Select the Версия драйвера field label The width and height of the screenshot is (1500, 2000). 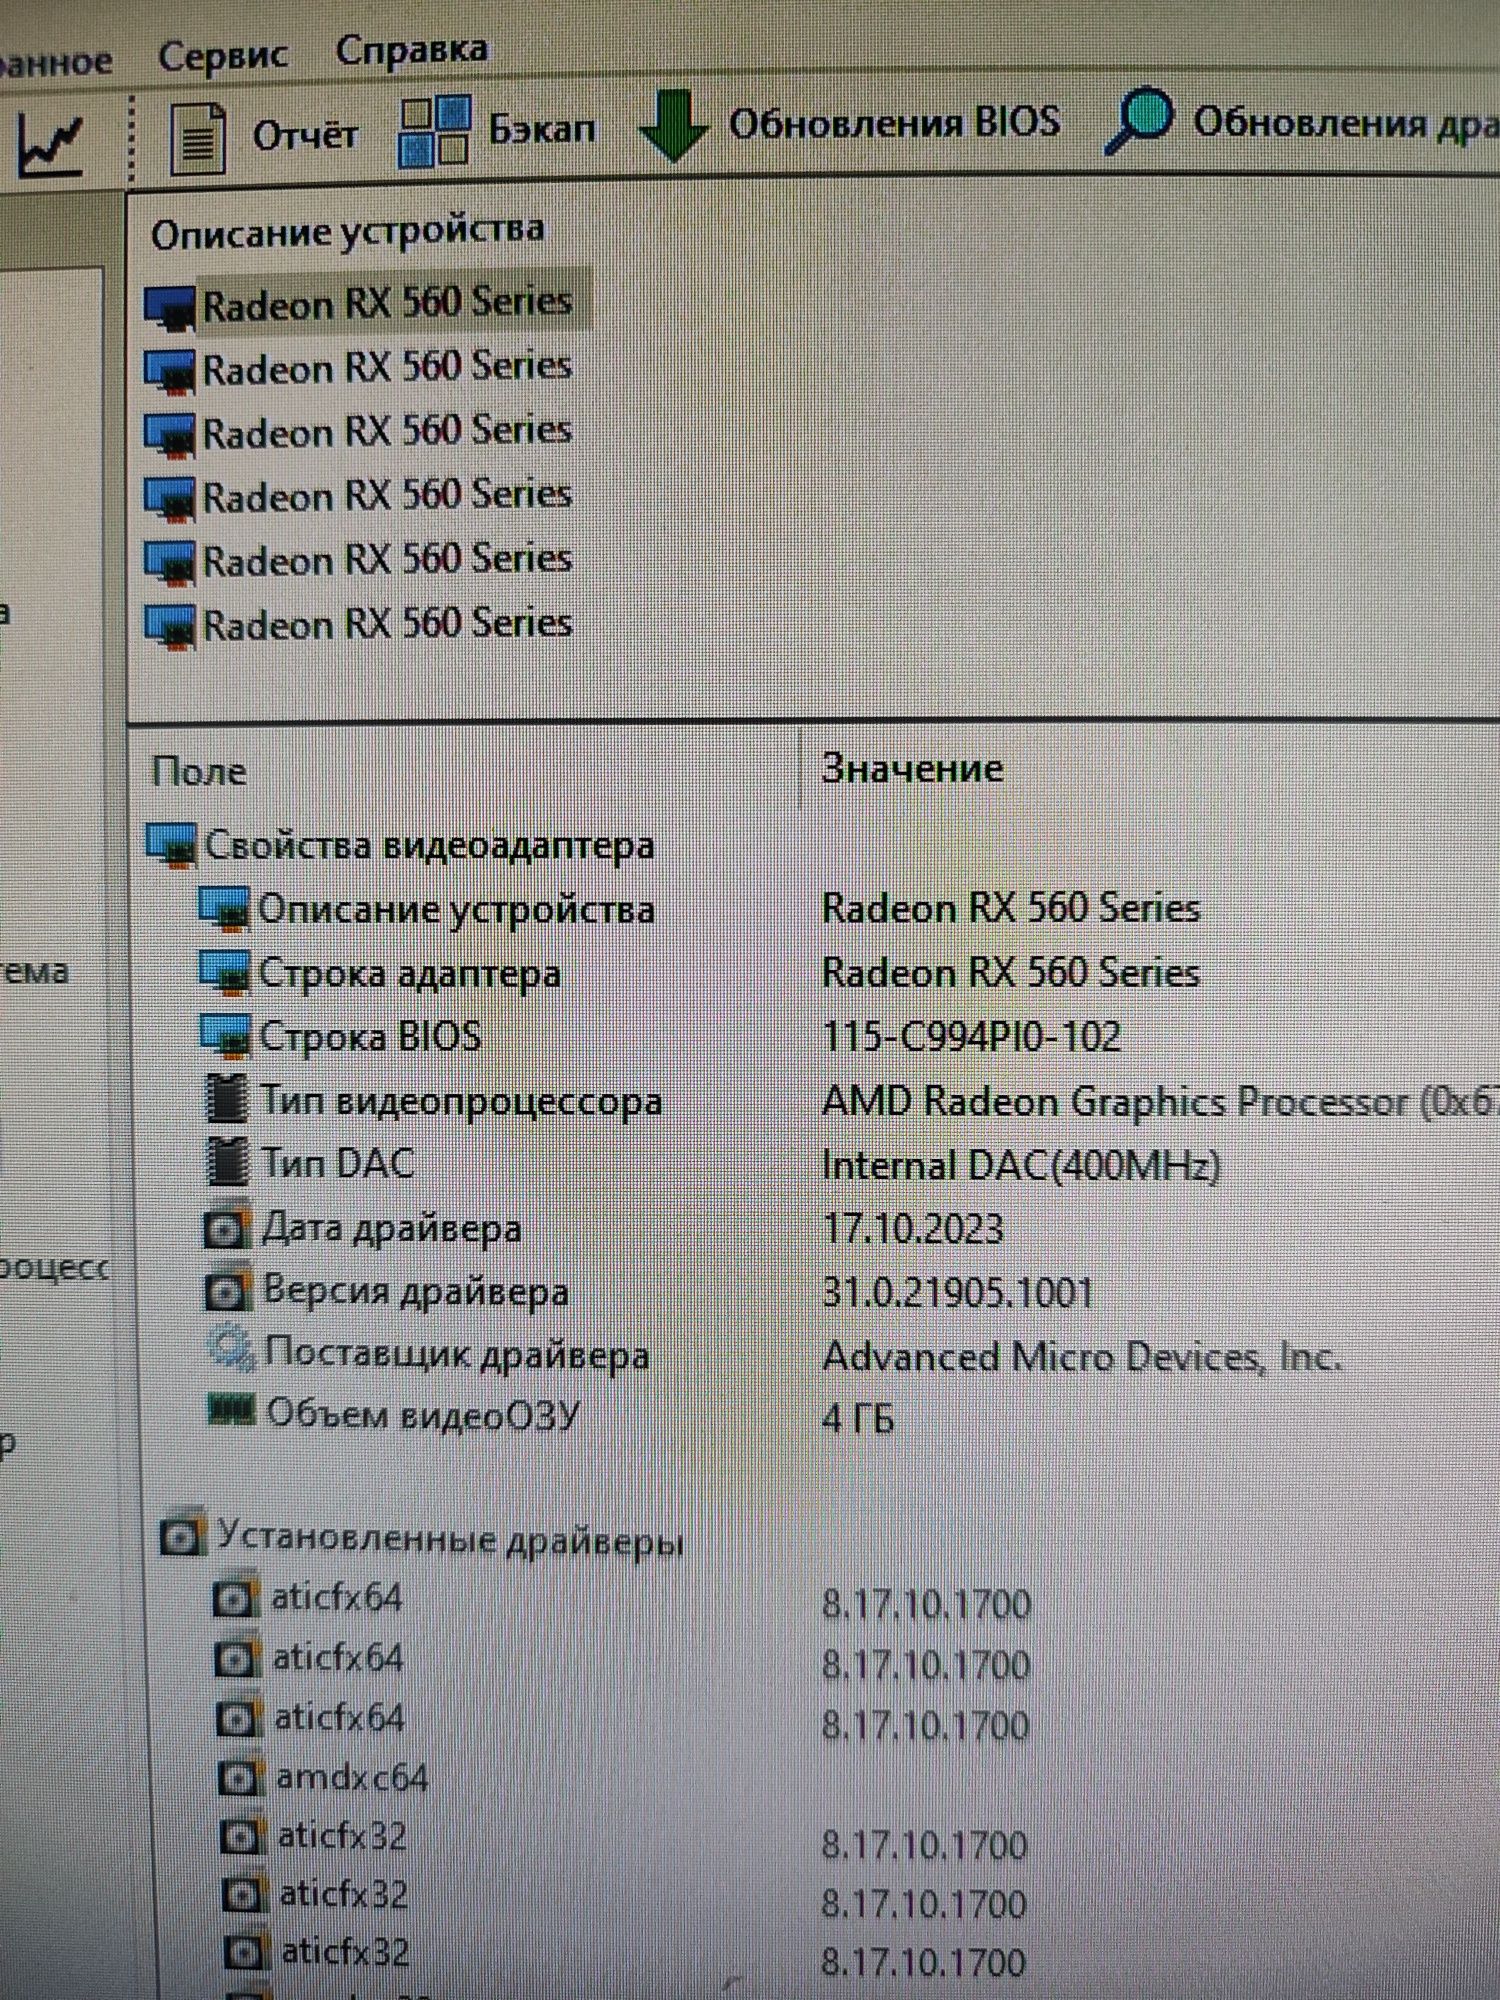click(x=415, y=1291)
